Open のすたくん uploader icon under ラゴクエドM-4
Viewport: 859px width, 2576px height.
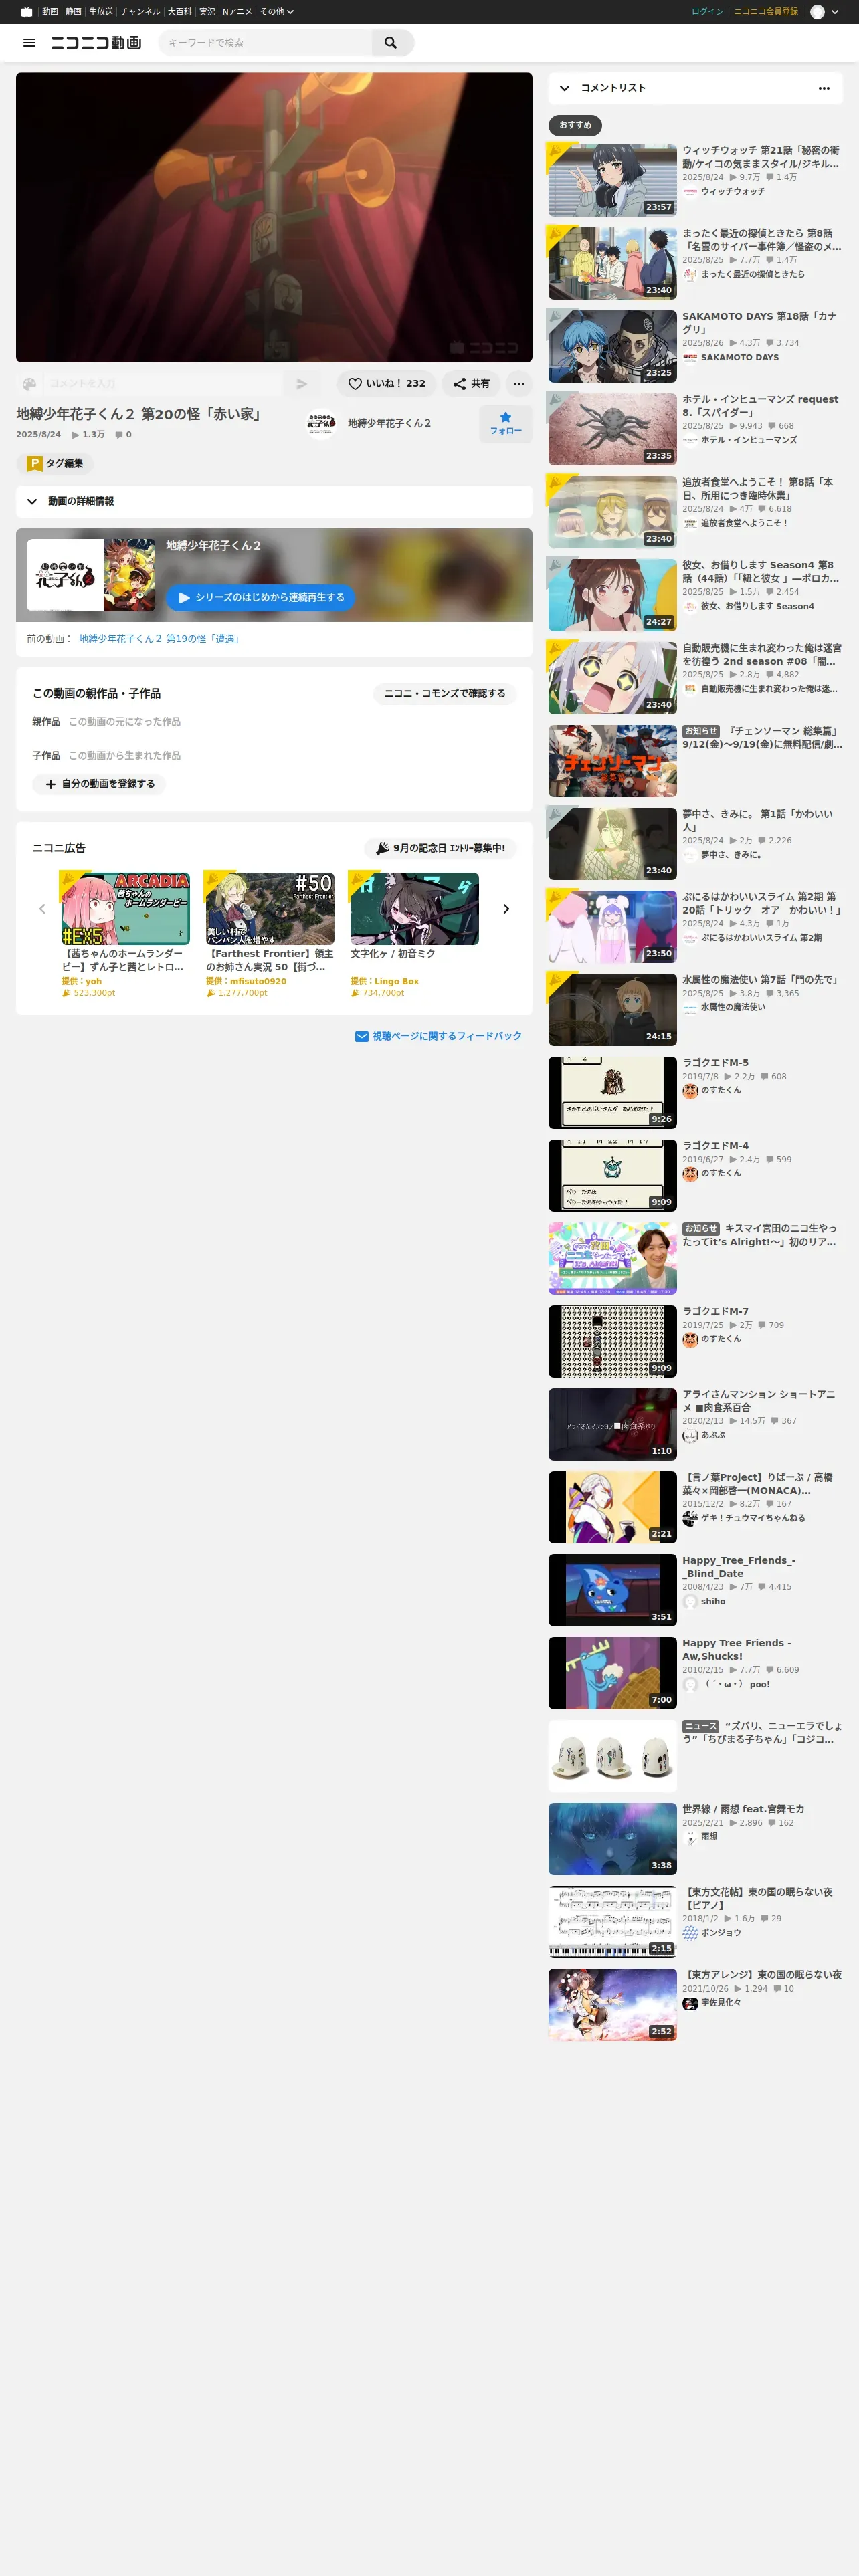690,1174
